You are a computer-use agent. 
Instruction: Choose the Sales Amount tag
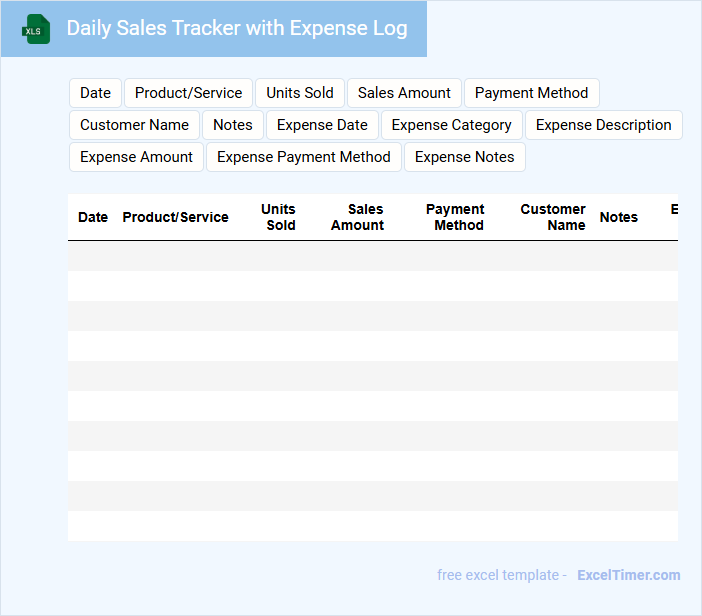pyautogui.click(x=404, y=93)
